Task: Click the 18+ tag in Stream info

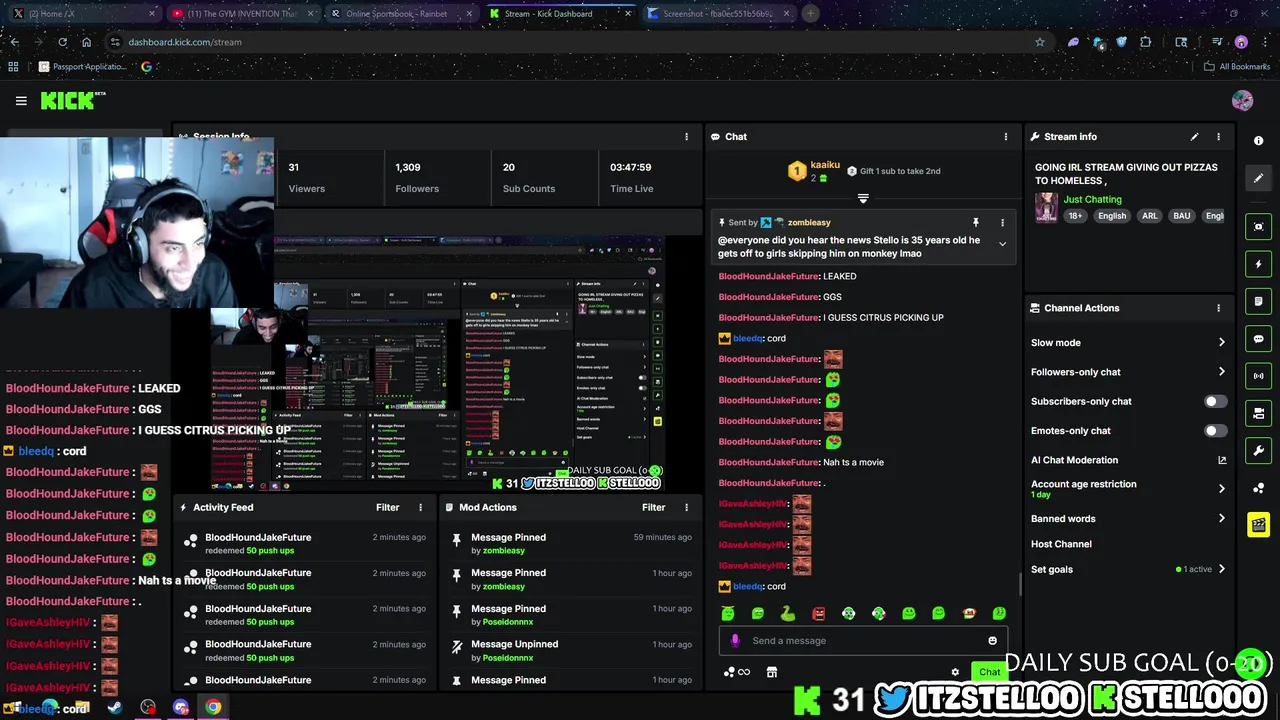Action: point(1075,216)
